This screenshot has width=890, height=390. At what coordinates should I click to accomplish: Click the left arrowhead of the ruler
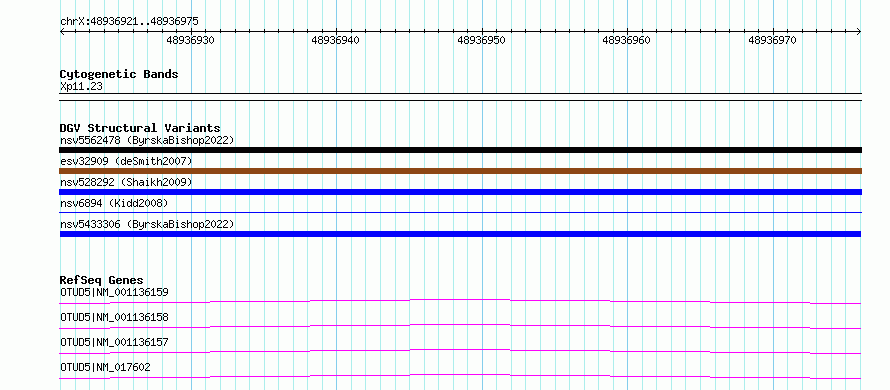[x=62, y=32]
